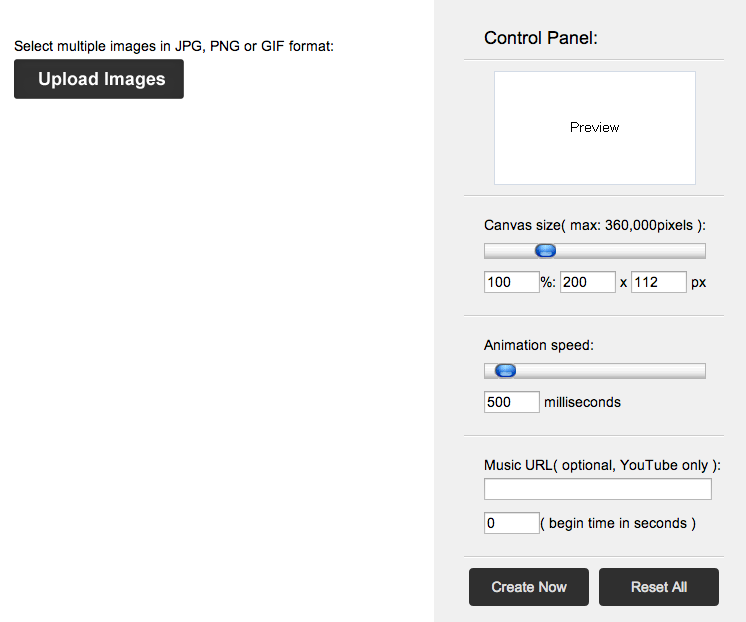Click the Create Now button
746x622 pixels.
click(x=529, y=587)
